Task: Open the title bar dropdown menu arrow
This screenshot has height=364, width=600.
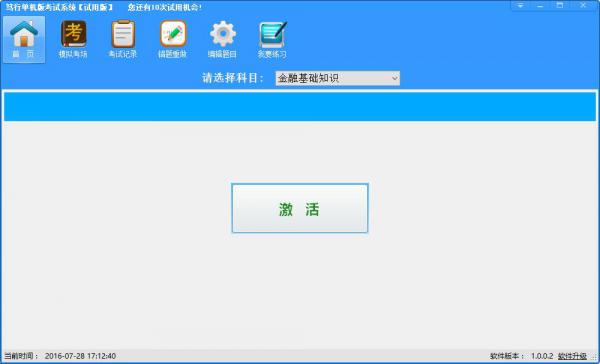Action: [x=520, y=6]
